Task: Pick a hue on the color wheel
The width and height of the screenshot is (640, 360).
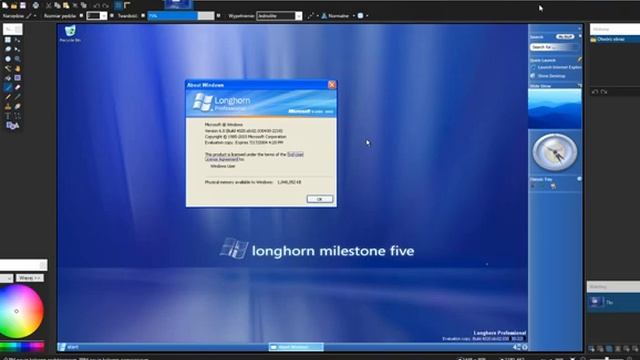Action: point(18,311)
